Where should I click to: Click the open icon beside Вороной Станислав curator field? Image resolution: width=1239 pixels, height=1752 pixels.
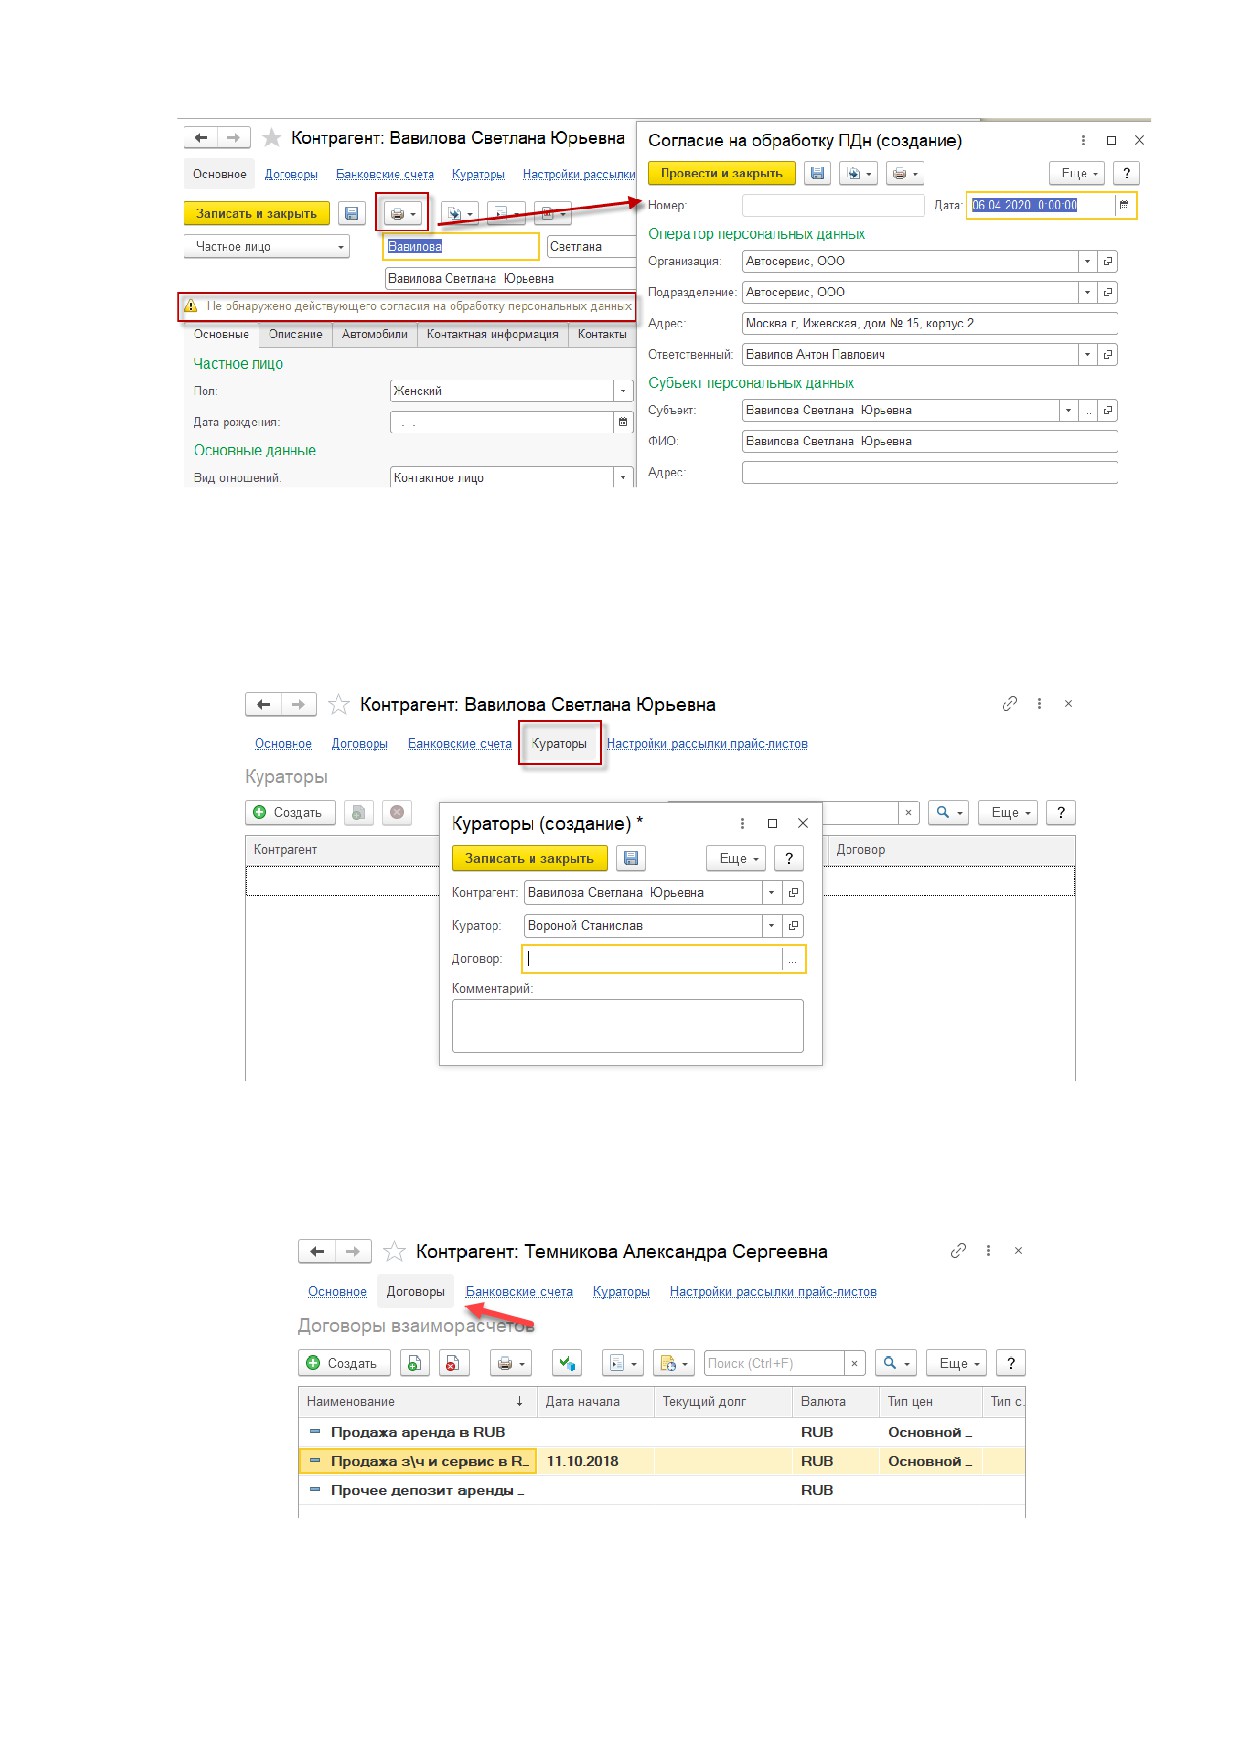coord(793,926)
